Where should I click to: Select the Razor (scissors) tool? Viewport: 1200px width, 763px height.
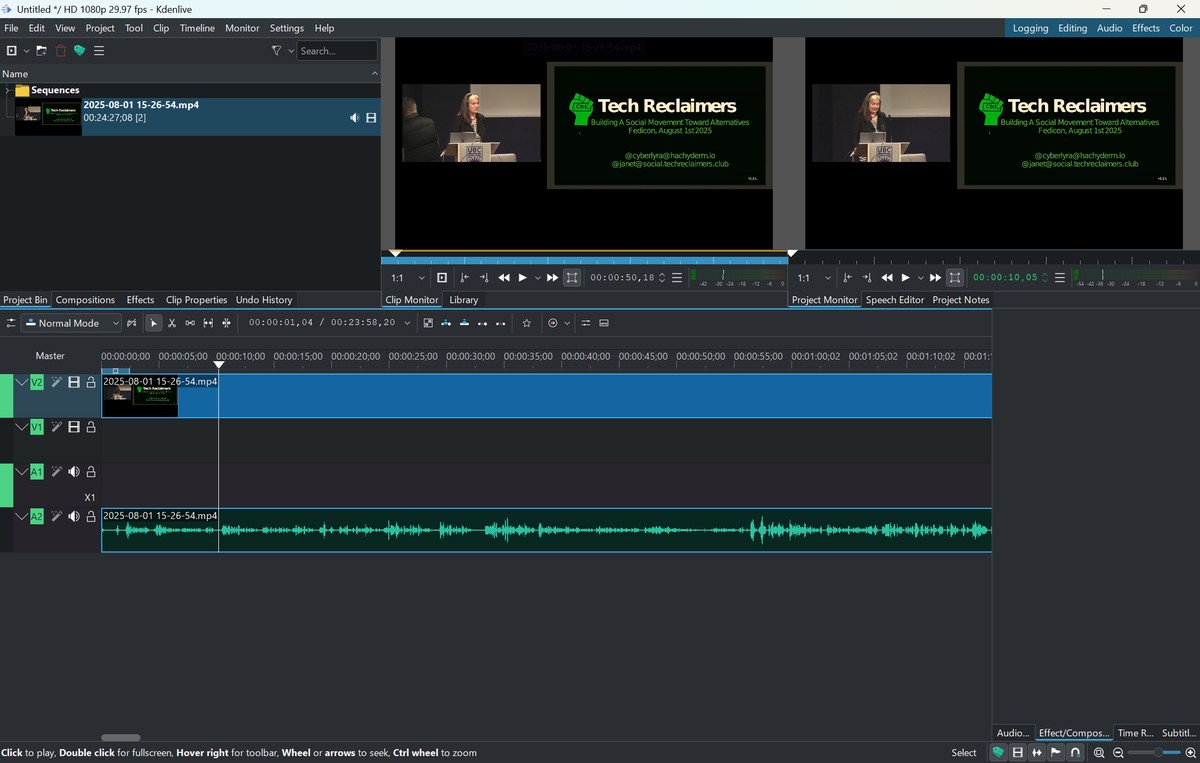click(172, 323)
